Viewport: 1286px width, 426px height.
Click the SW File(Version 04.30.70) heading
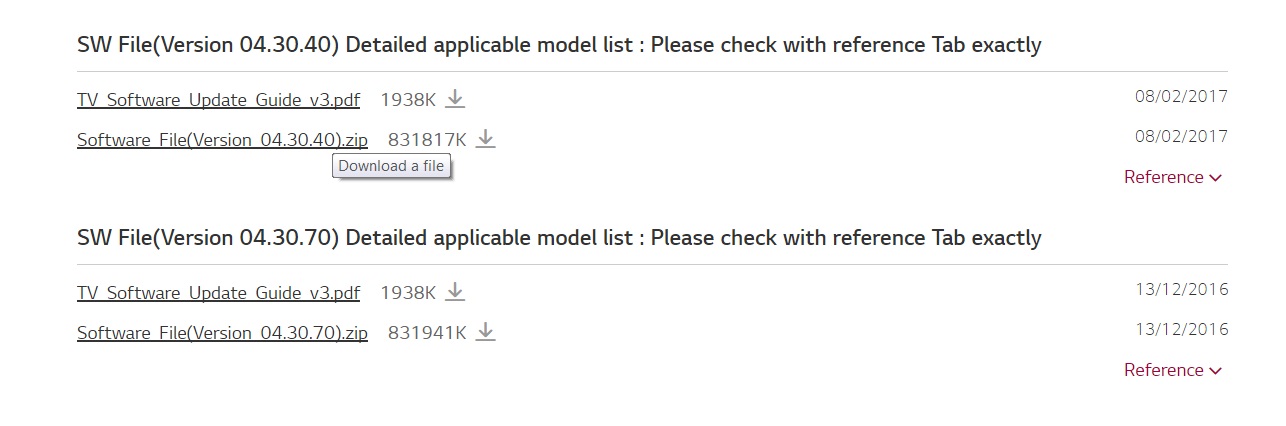coord(559,238)
